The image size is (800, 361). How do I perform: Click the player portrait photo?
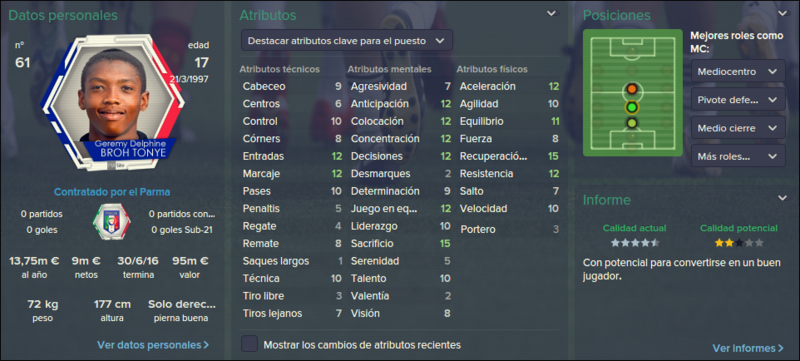click(x=113, y=96)
